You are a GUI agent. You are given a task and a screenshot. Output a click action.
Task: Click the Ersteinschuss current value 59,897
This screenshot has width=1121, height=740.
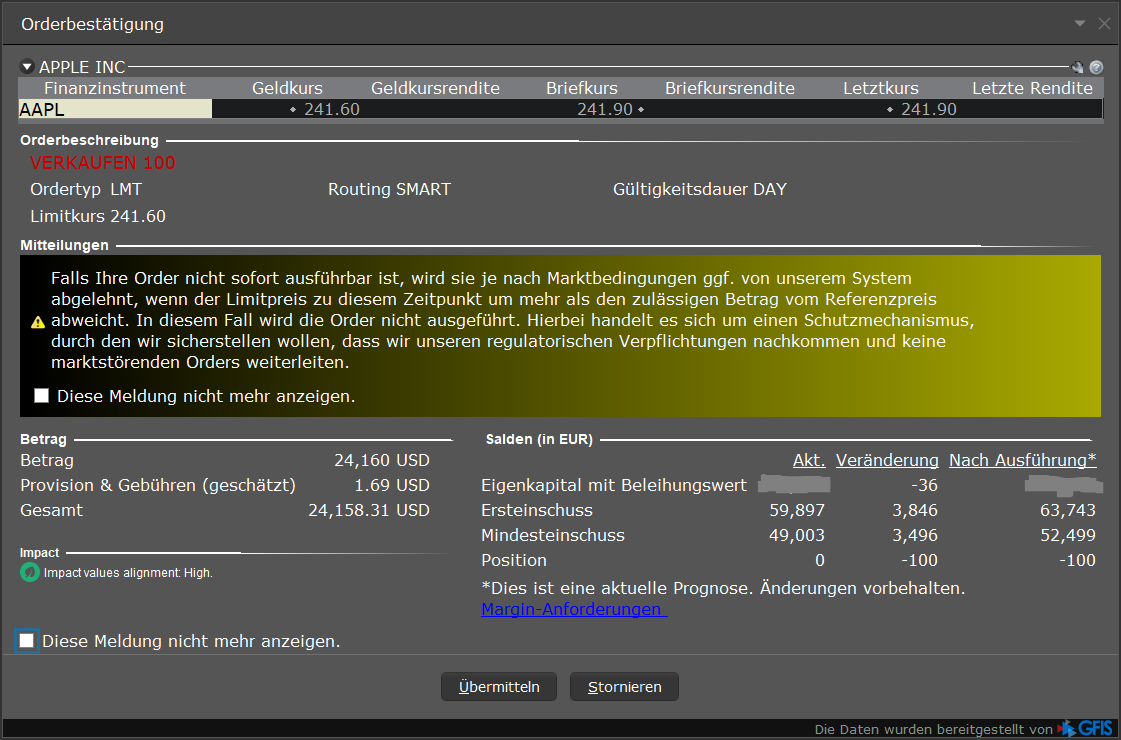797,510
